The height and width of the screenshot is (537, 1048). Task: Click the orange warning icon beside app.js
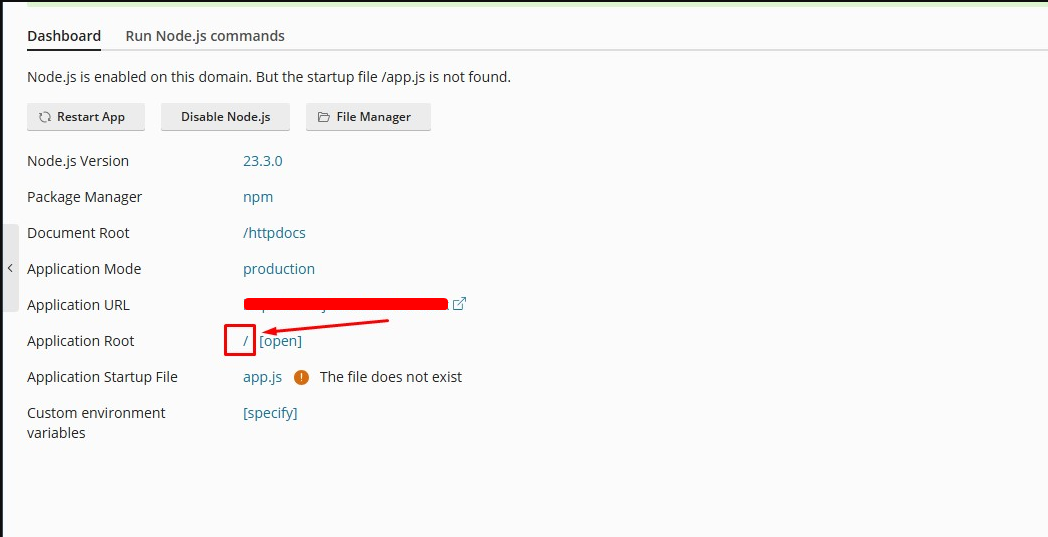pos(301,377)
